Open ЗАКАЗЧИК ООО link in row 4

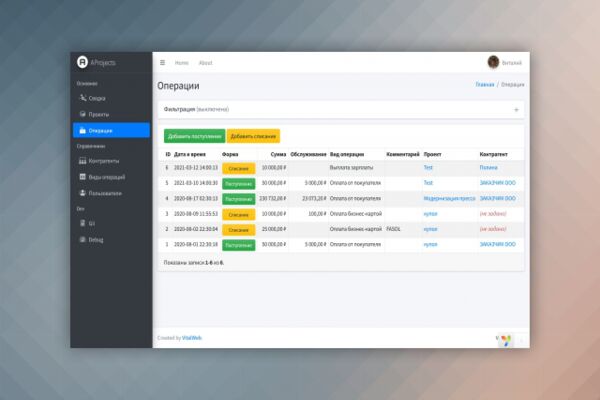point(497,198)
